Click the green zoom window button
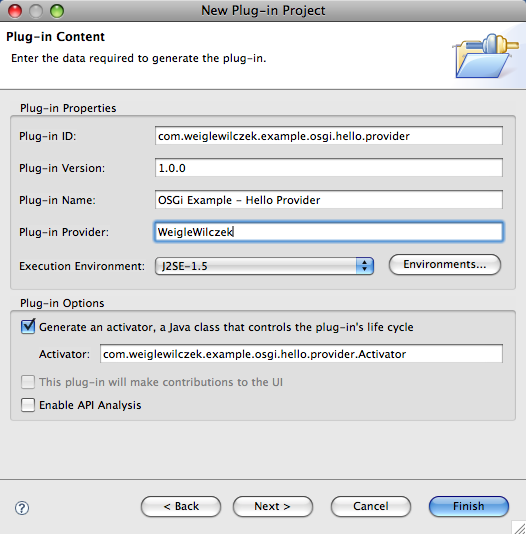This screenshot has width=526, height=534. [57, 11]
